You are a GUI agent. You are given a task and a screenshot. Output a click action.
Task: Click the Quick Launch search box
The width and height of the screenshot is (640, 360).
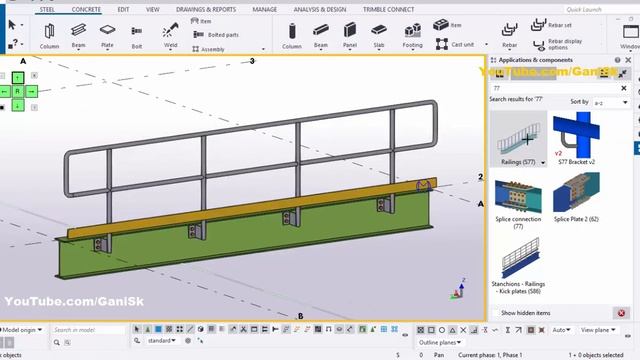click(601, 9)
